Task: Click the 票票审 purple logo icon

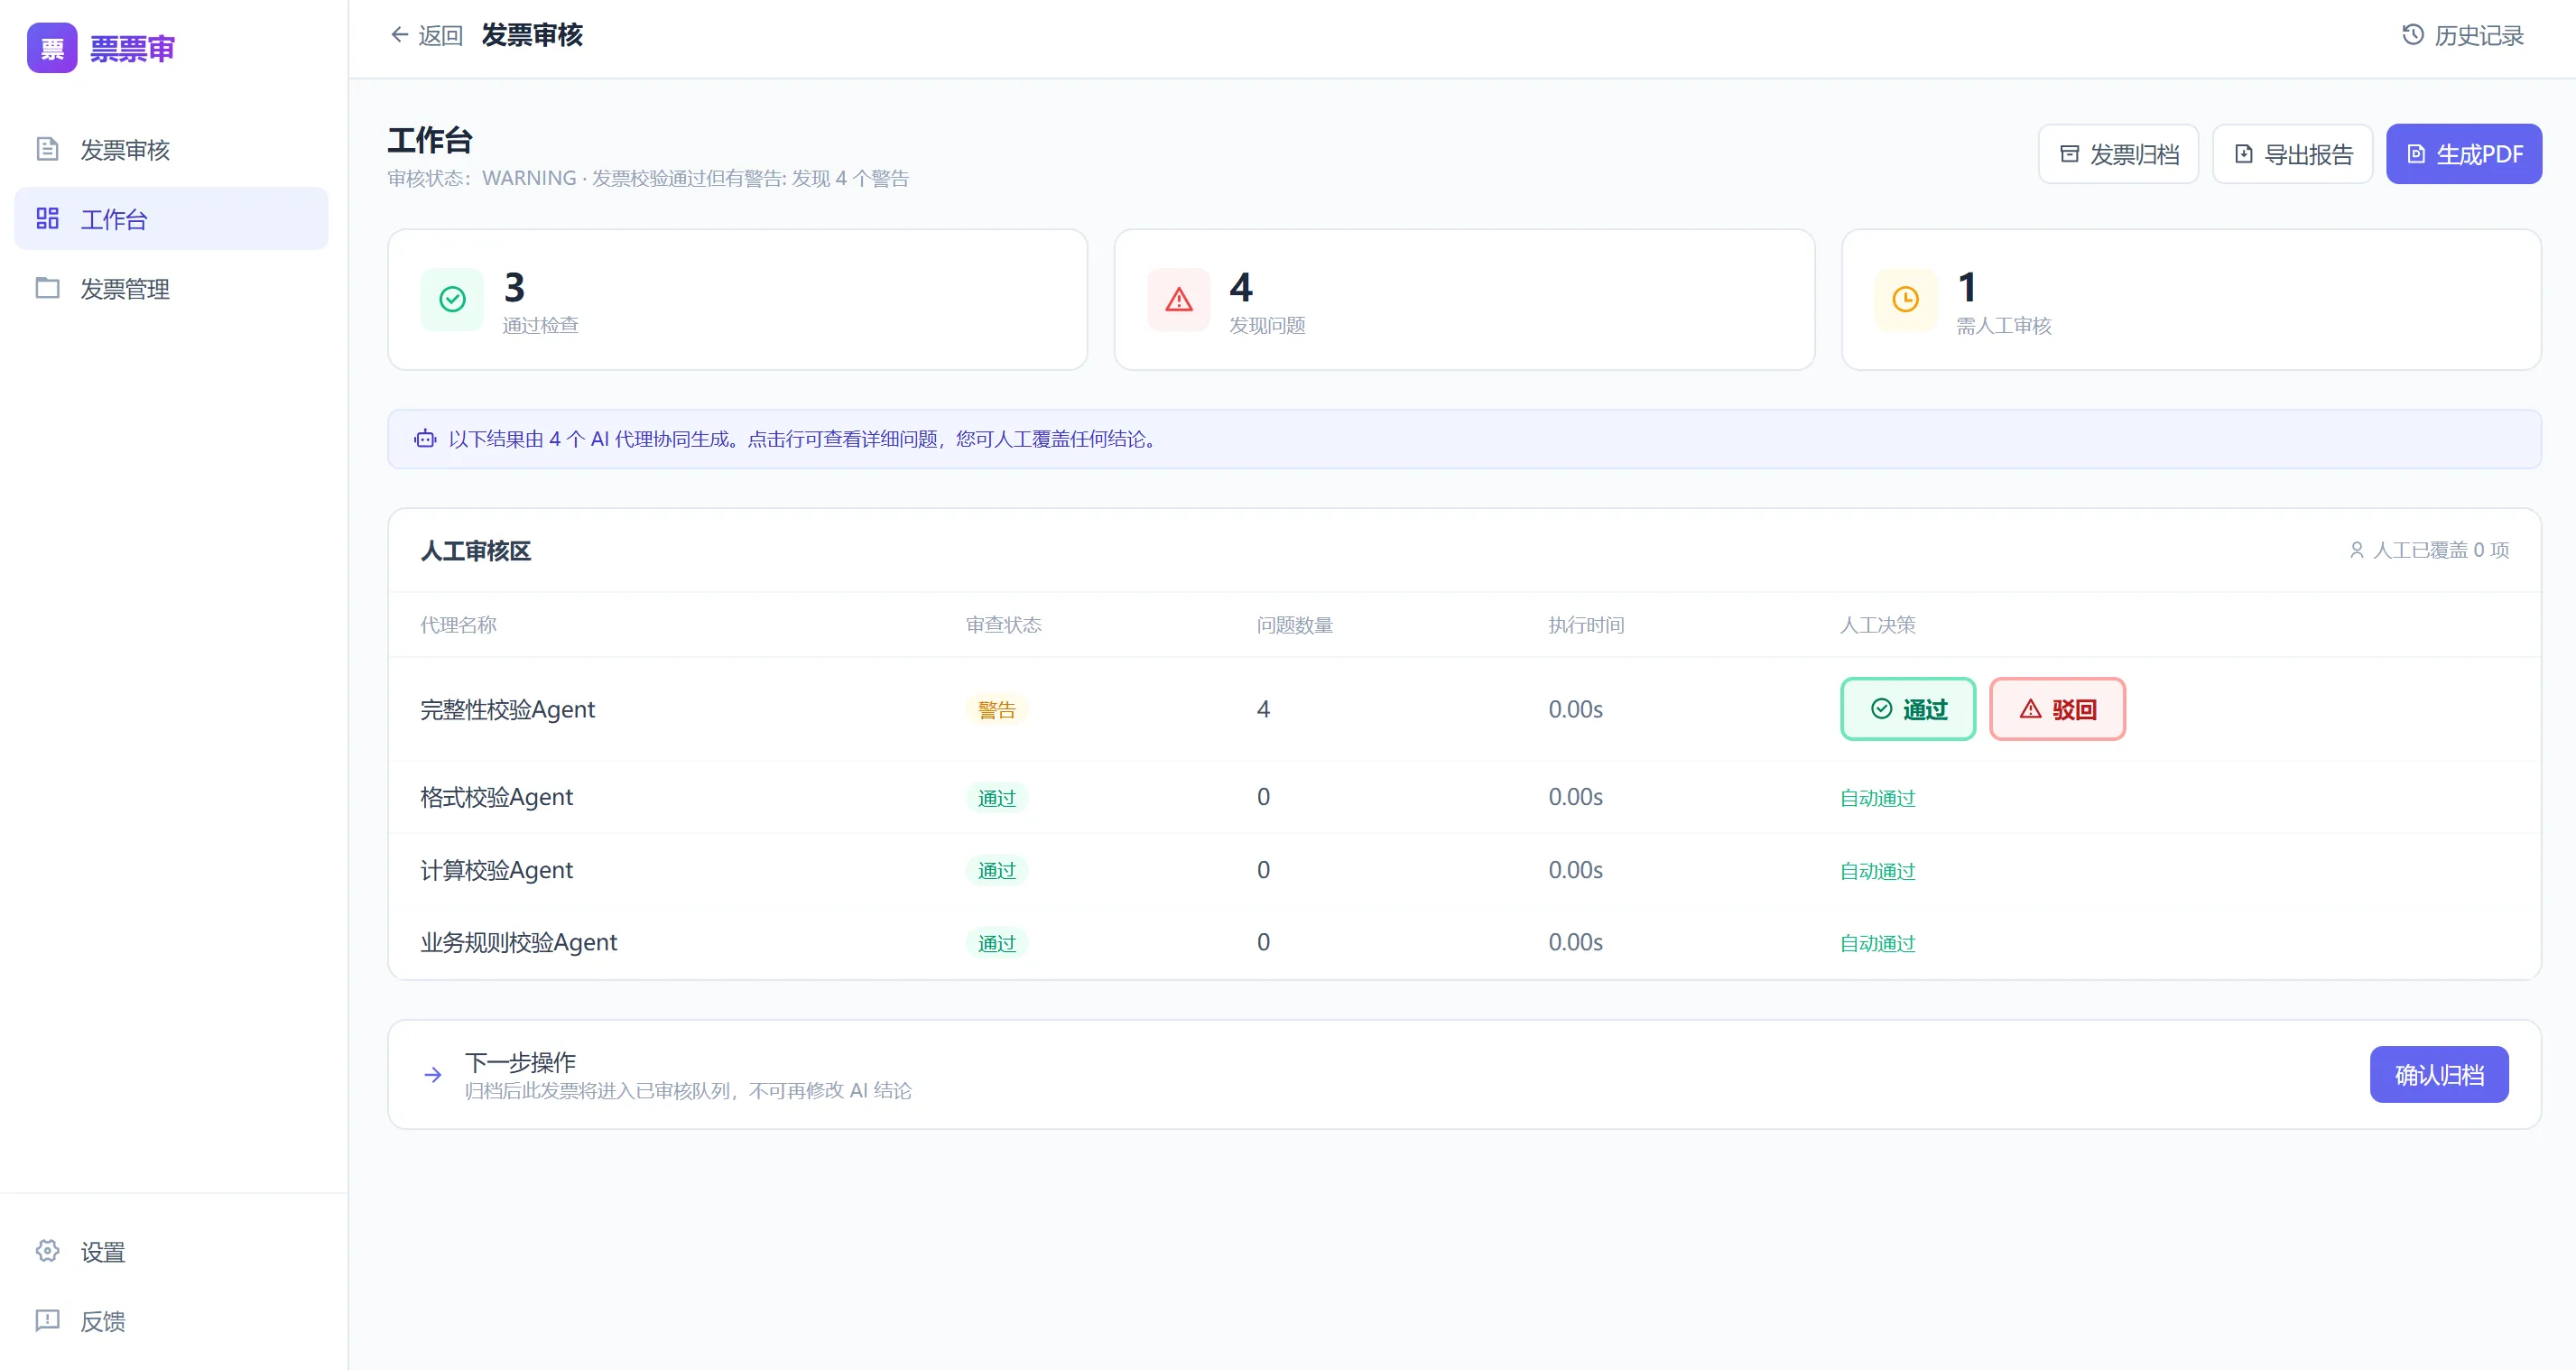Action: tap(52, 48)
